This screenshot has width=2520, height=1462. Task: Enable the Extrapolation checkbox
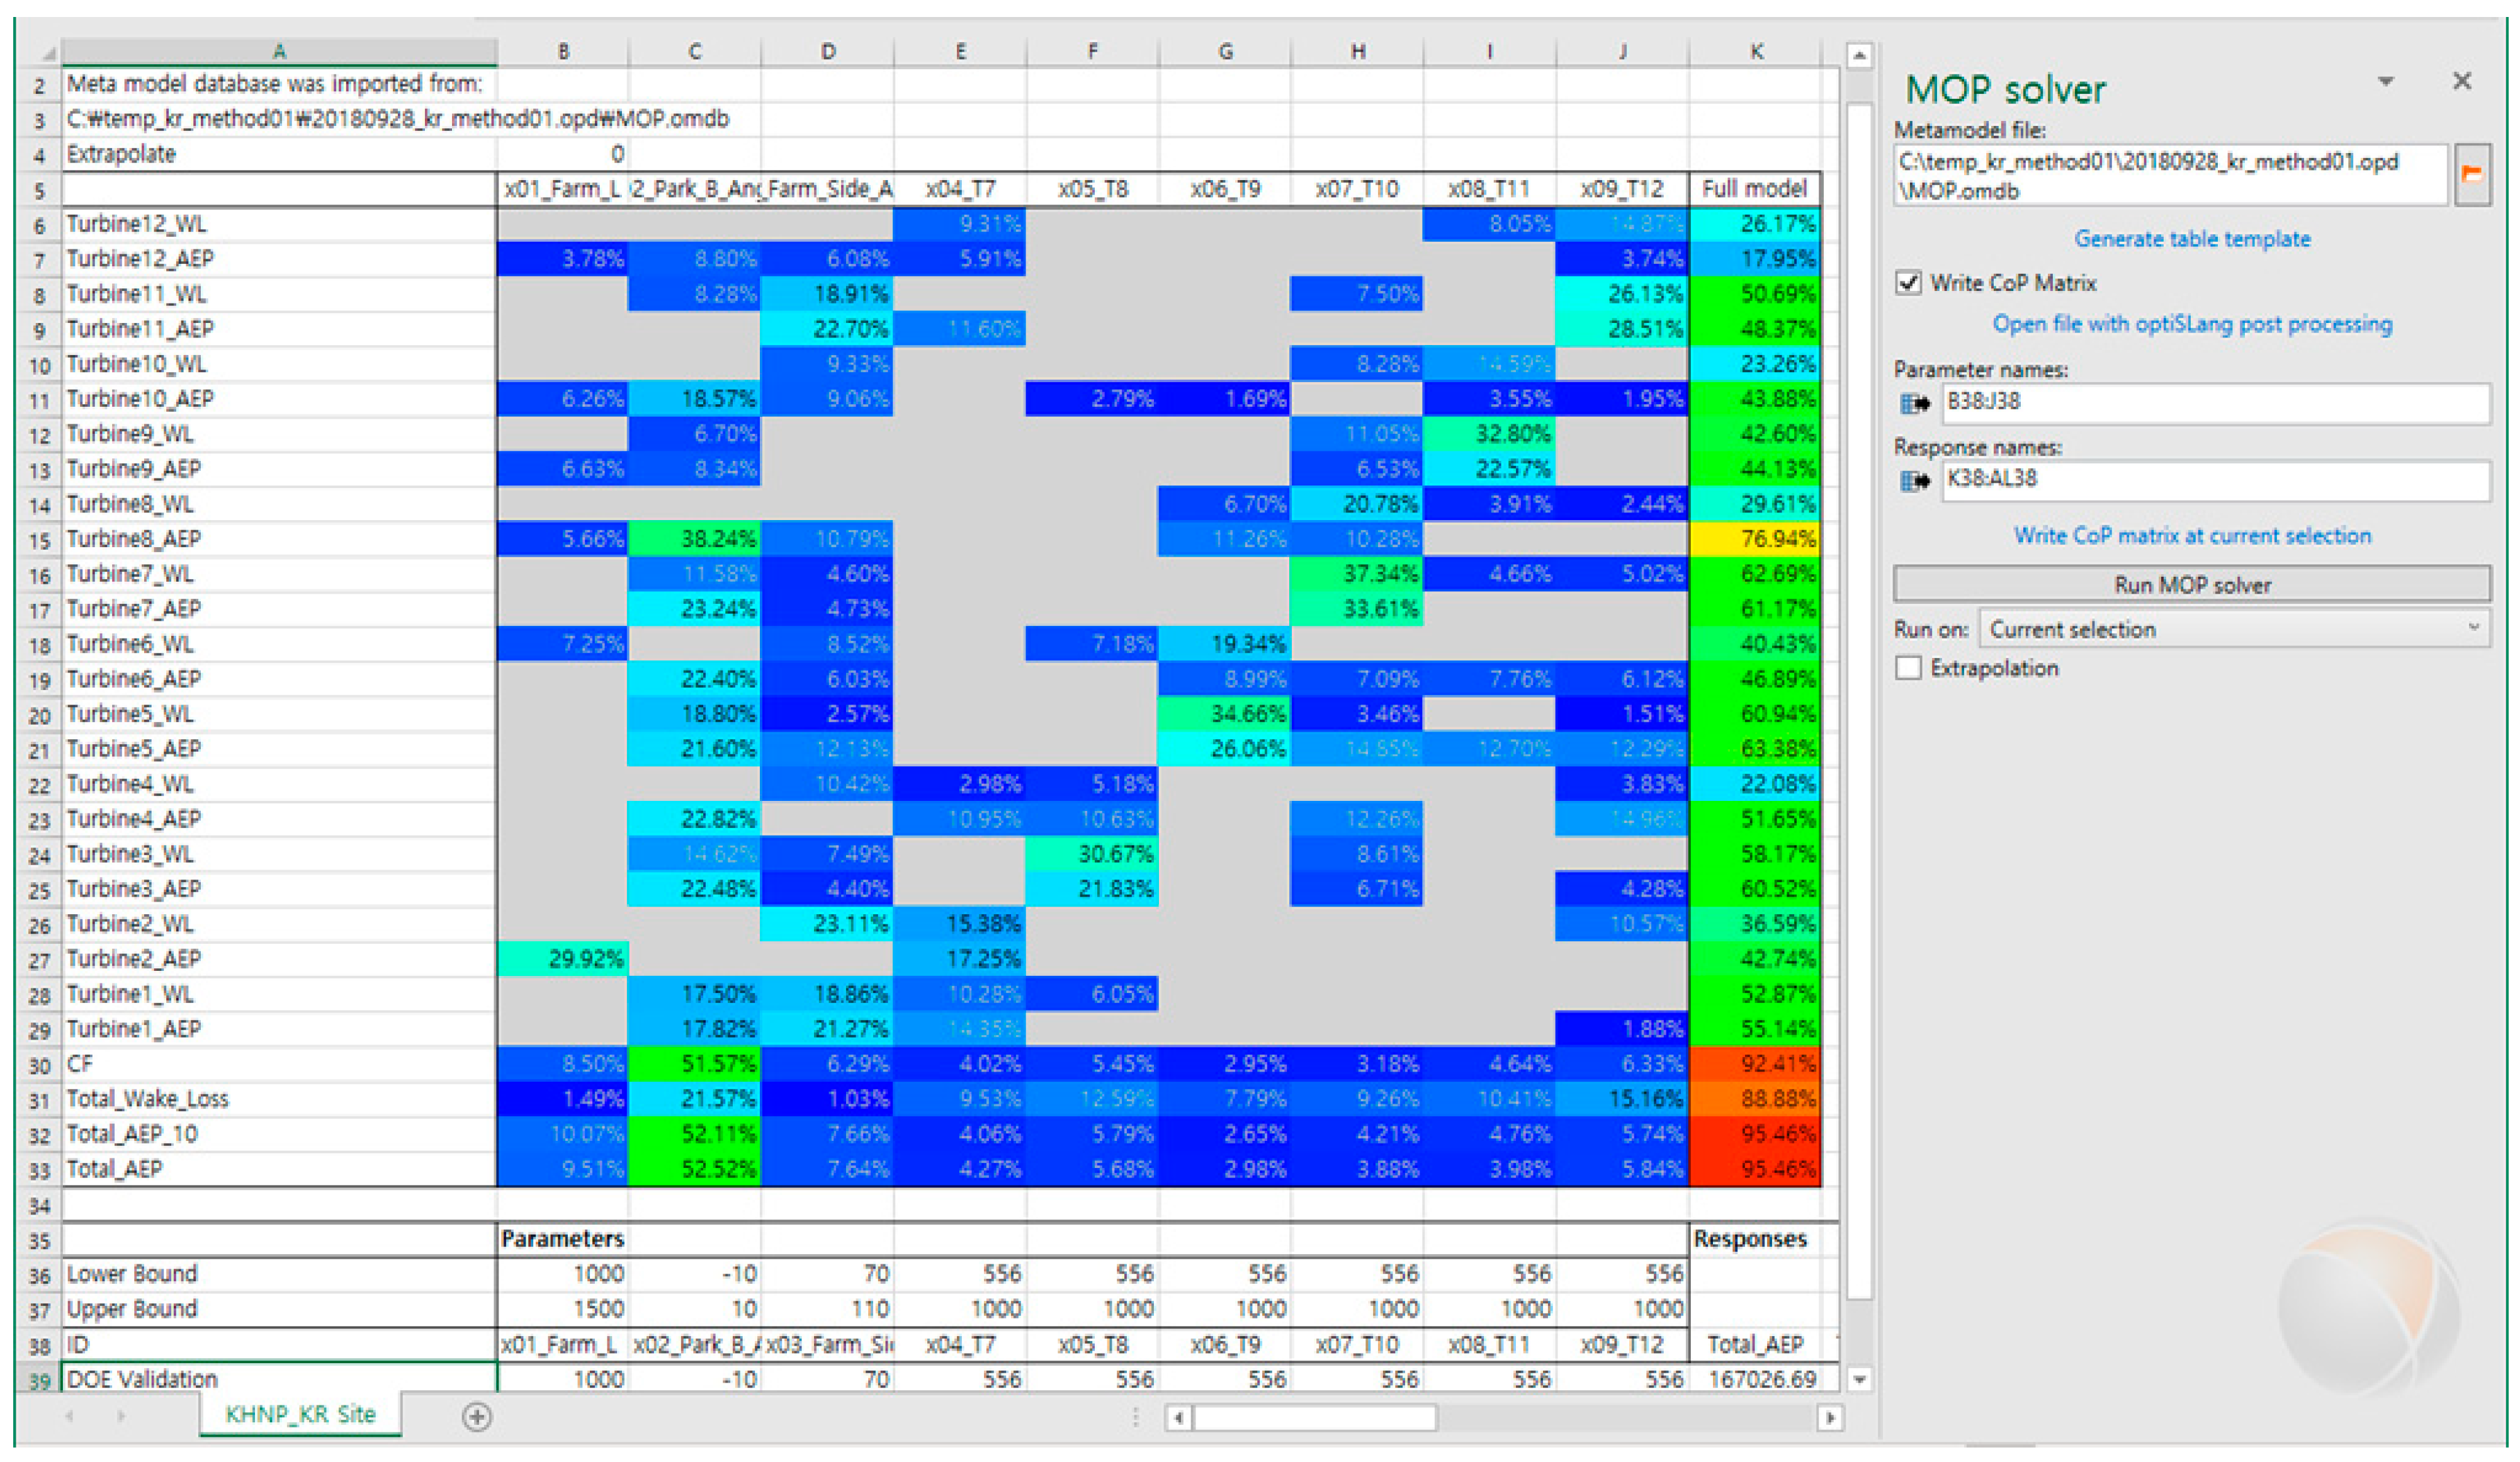pos(1908,668)
